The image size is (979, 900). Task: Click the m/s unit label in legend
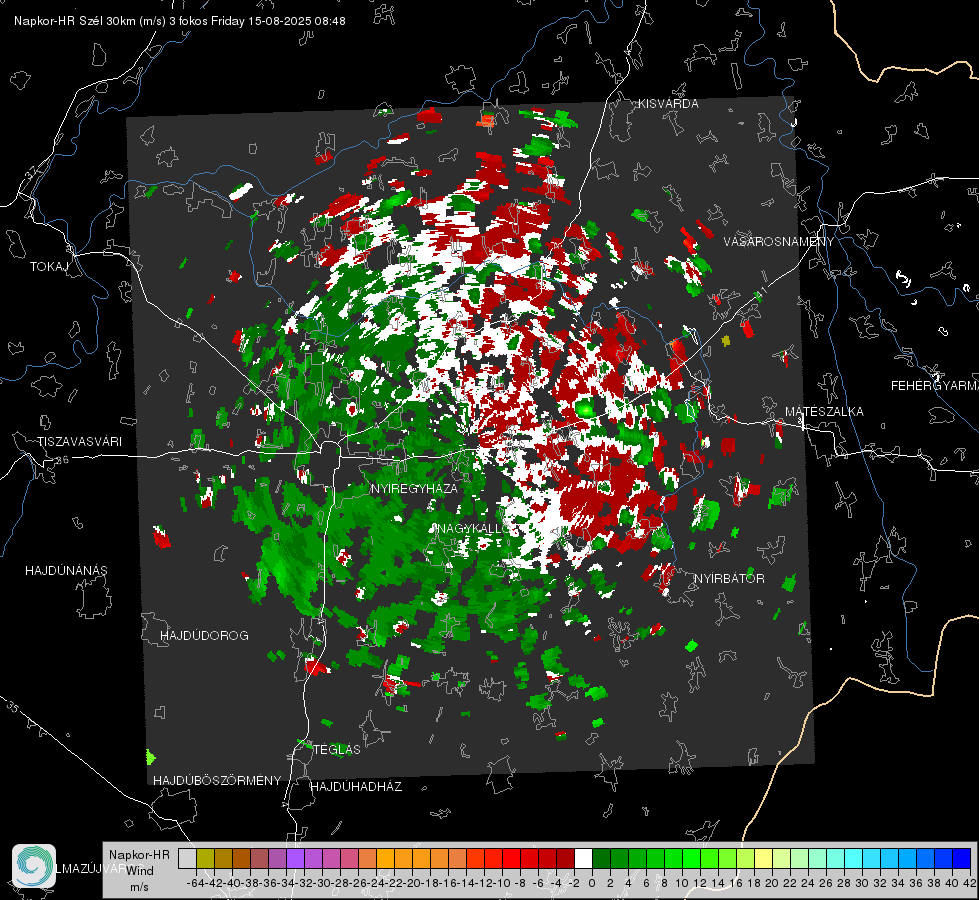point(140,887)
